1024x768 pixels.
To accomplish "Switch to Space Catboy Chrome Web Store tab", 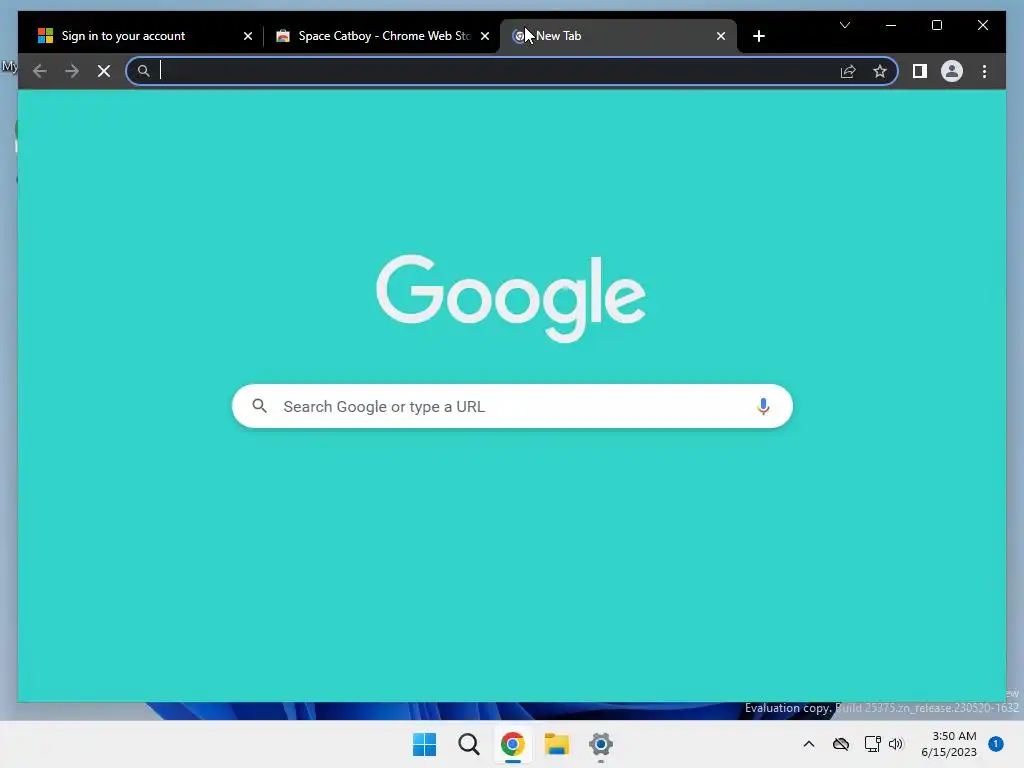I will point(382,36).
